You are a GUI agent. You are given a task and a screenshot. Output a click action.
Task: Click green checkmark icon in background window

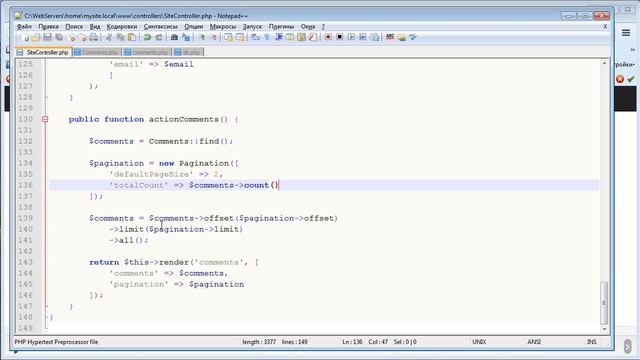[x=631, y=79]
